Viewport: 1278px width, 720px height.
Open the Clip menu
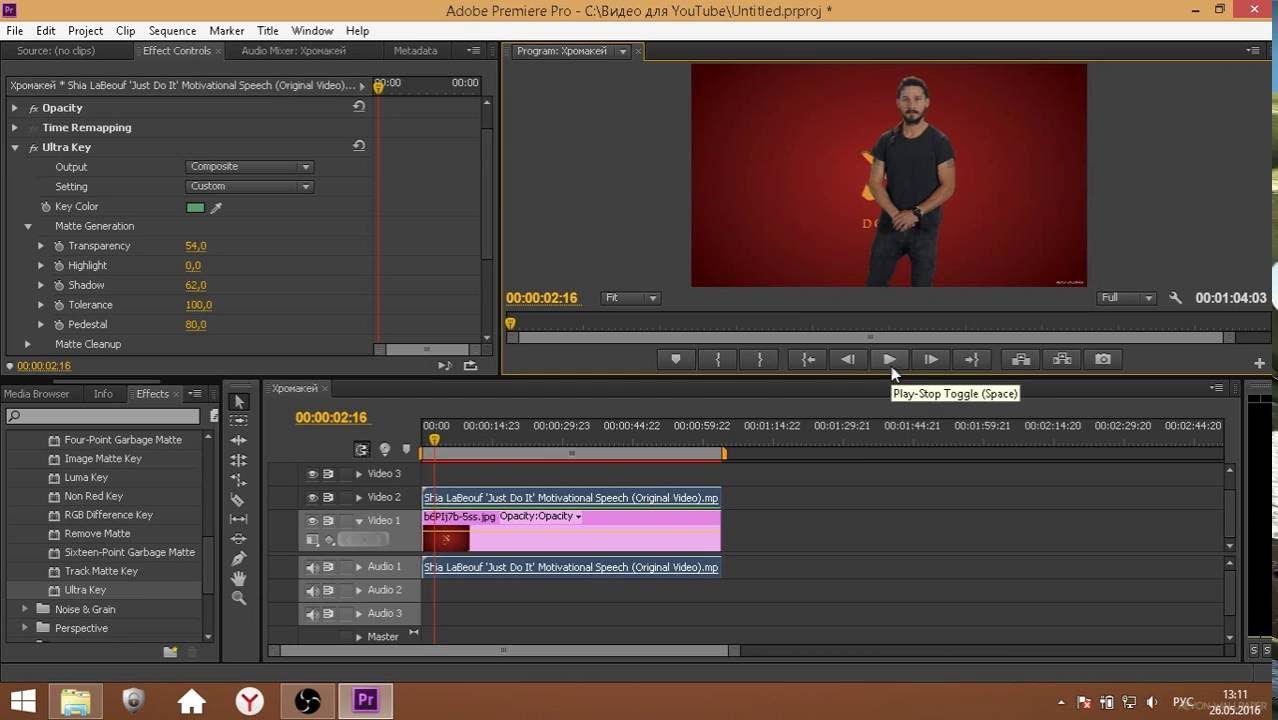coord(125,31)
